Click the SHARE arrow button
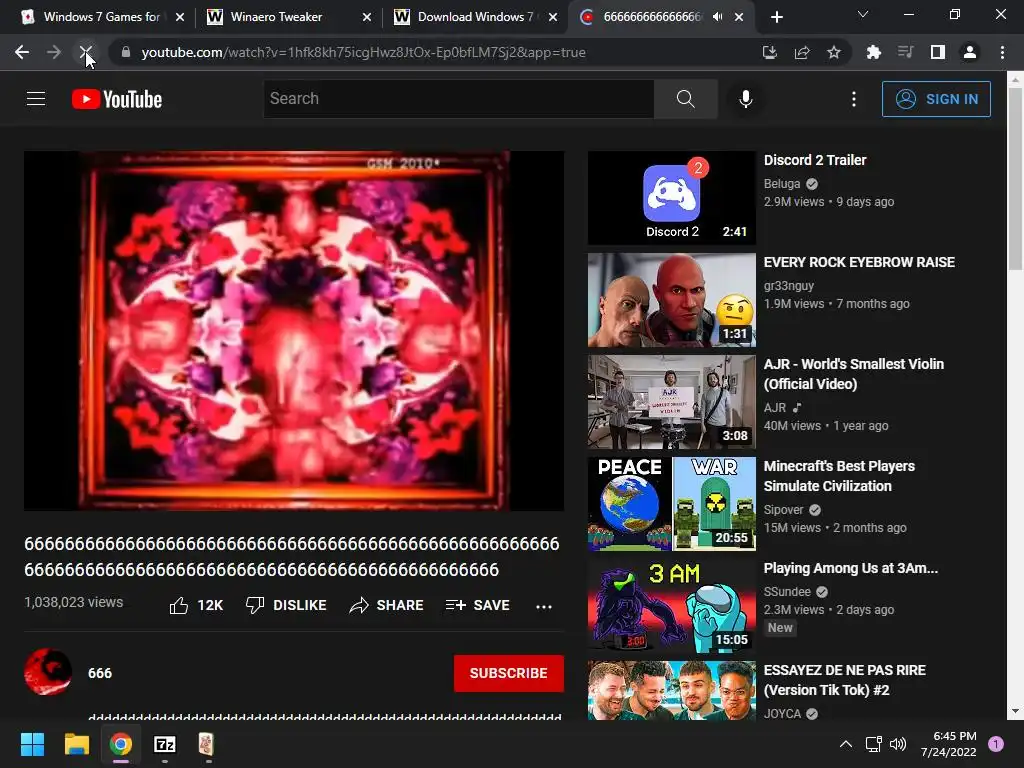The height and width of the screenshot is (768, 1024). click(387, 605)
